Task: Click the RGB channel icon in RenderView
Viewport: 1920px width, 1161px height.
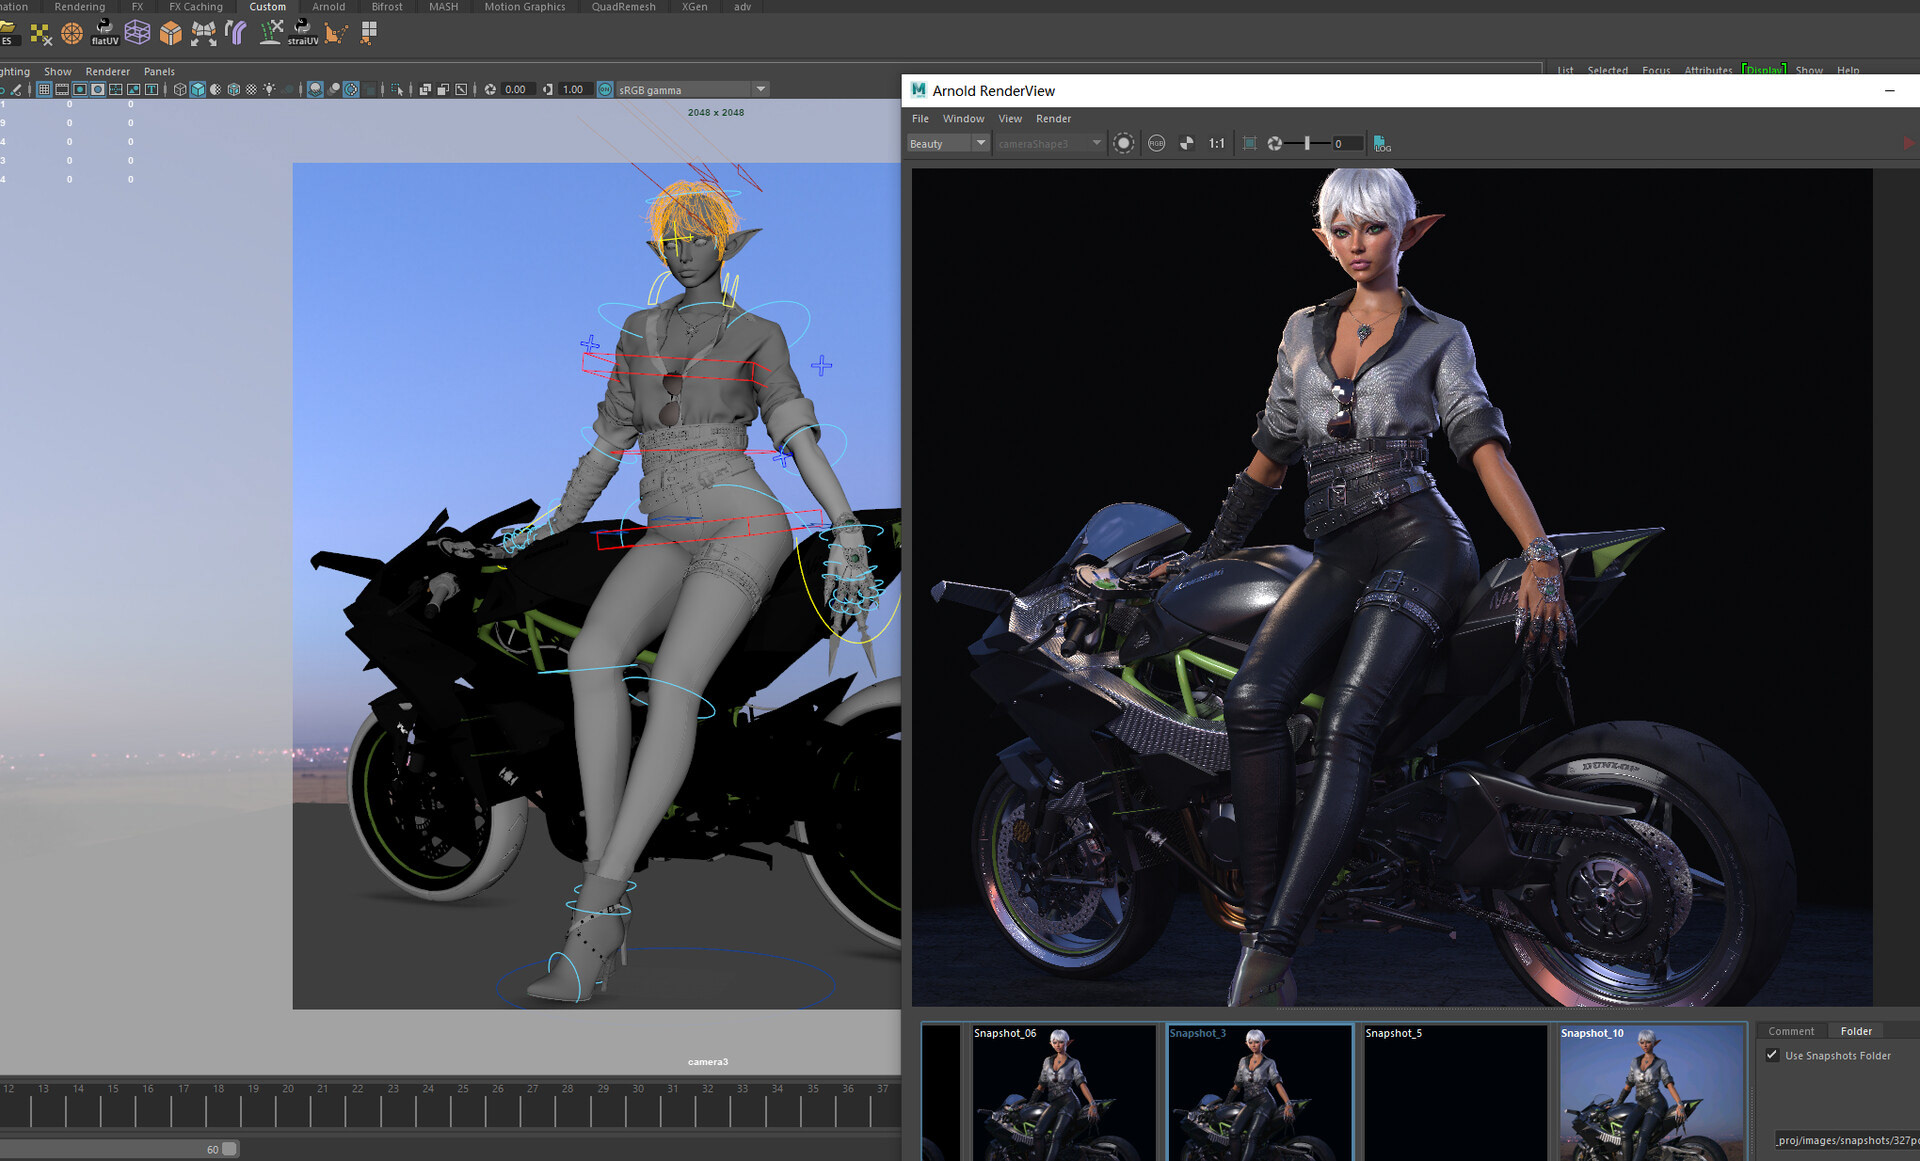Action: click(x=1156, y=144)
